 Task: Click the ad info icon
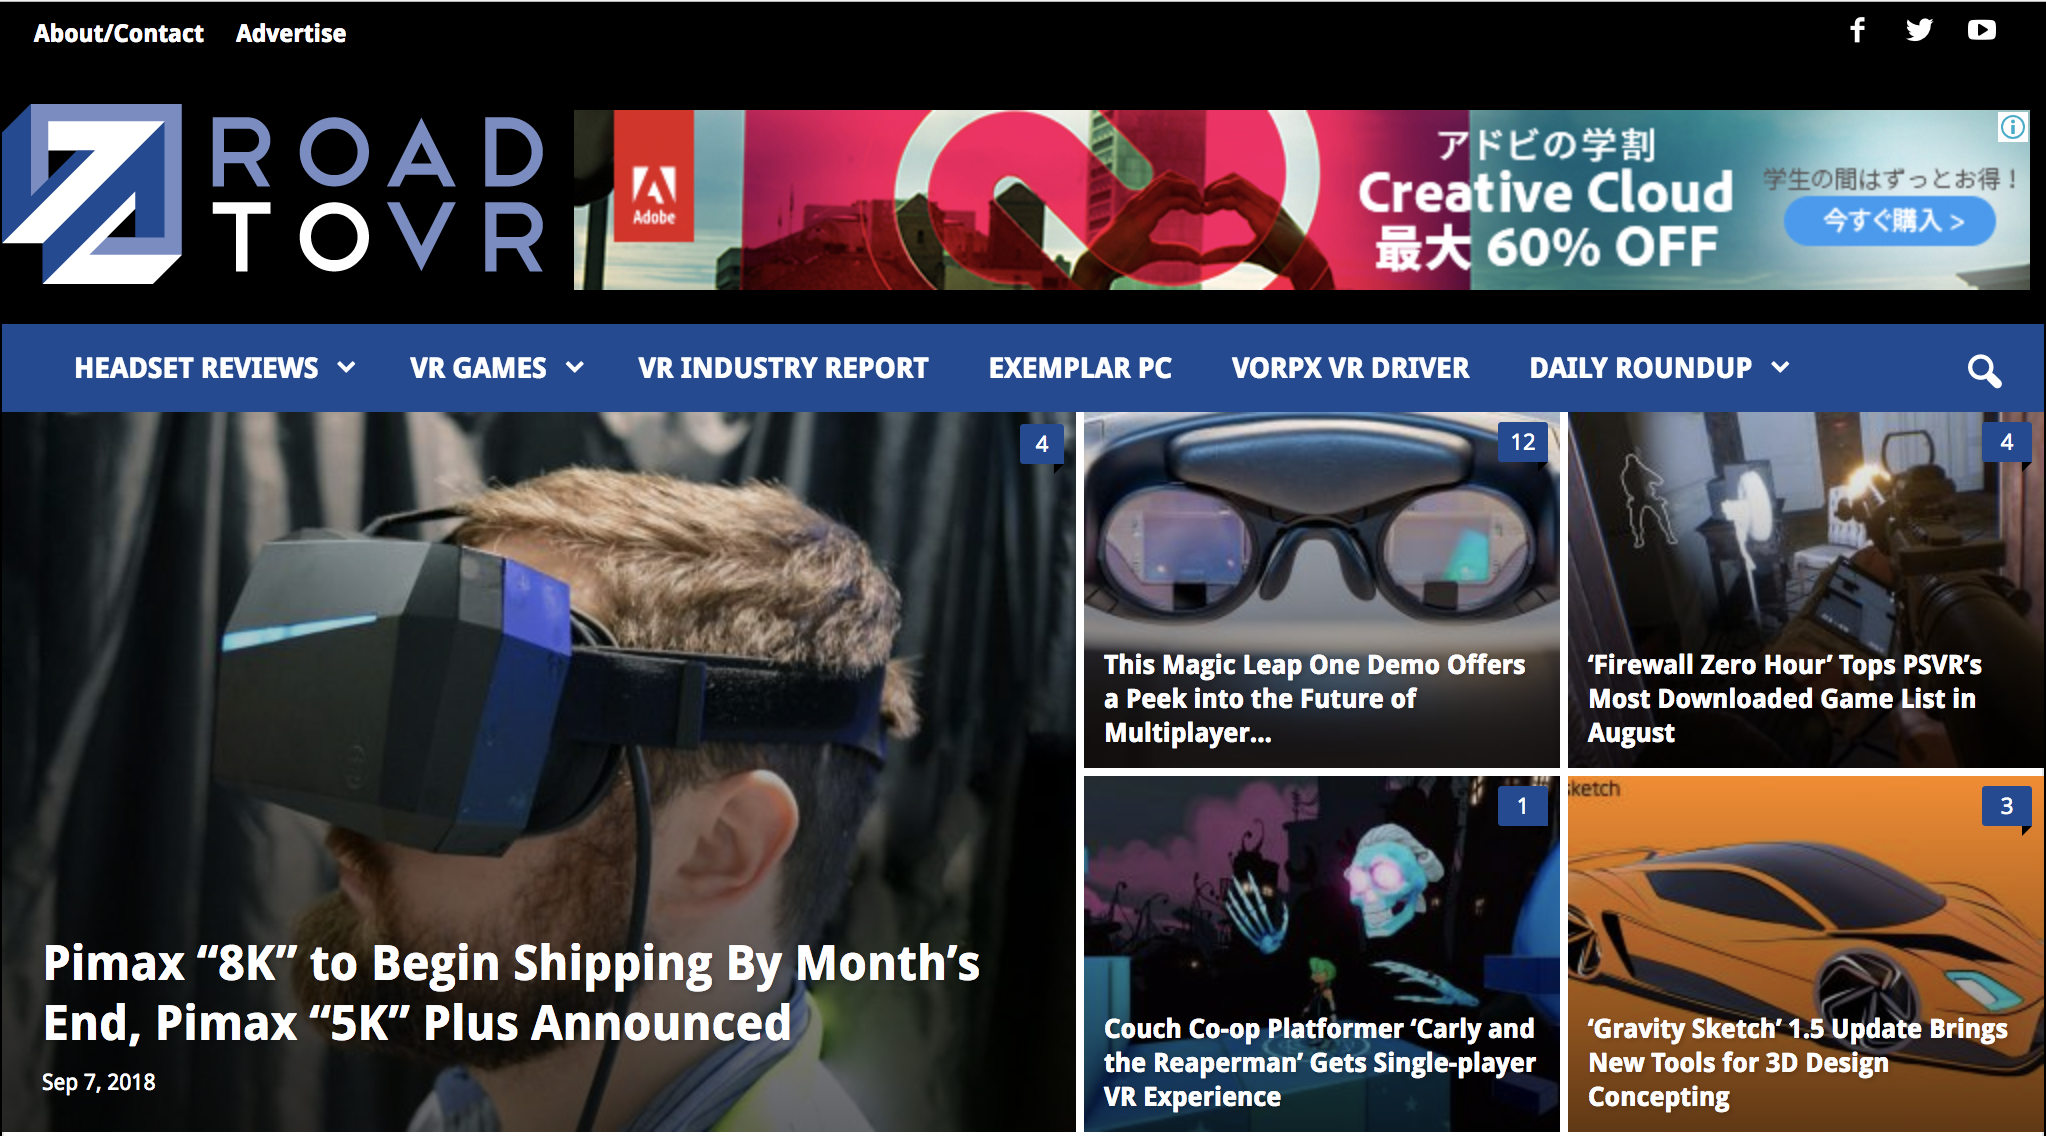tap(2013, 127)
